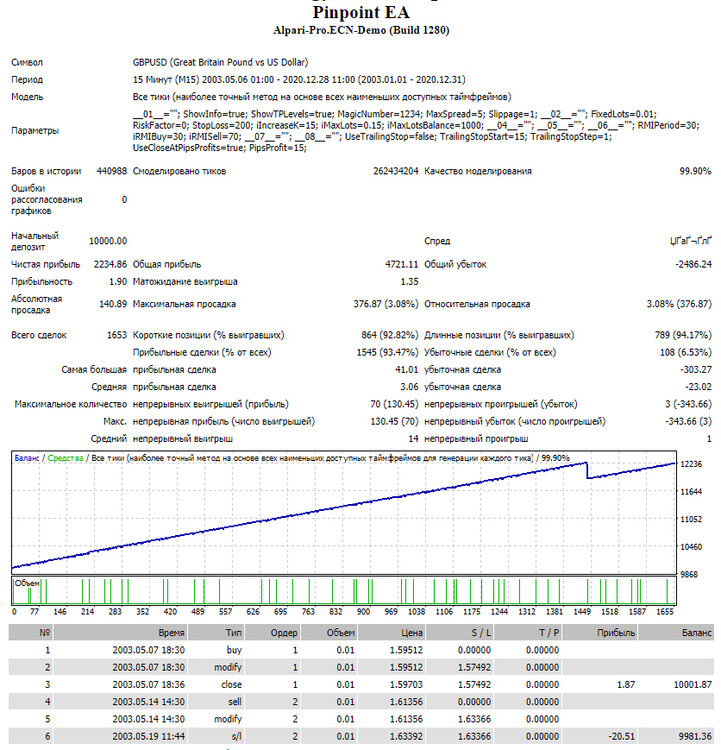
Task: Click the Максимальная просадка value 376.87 (3.08%)
Action: (x=386, y=304)
